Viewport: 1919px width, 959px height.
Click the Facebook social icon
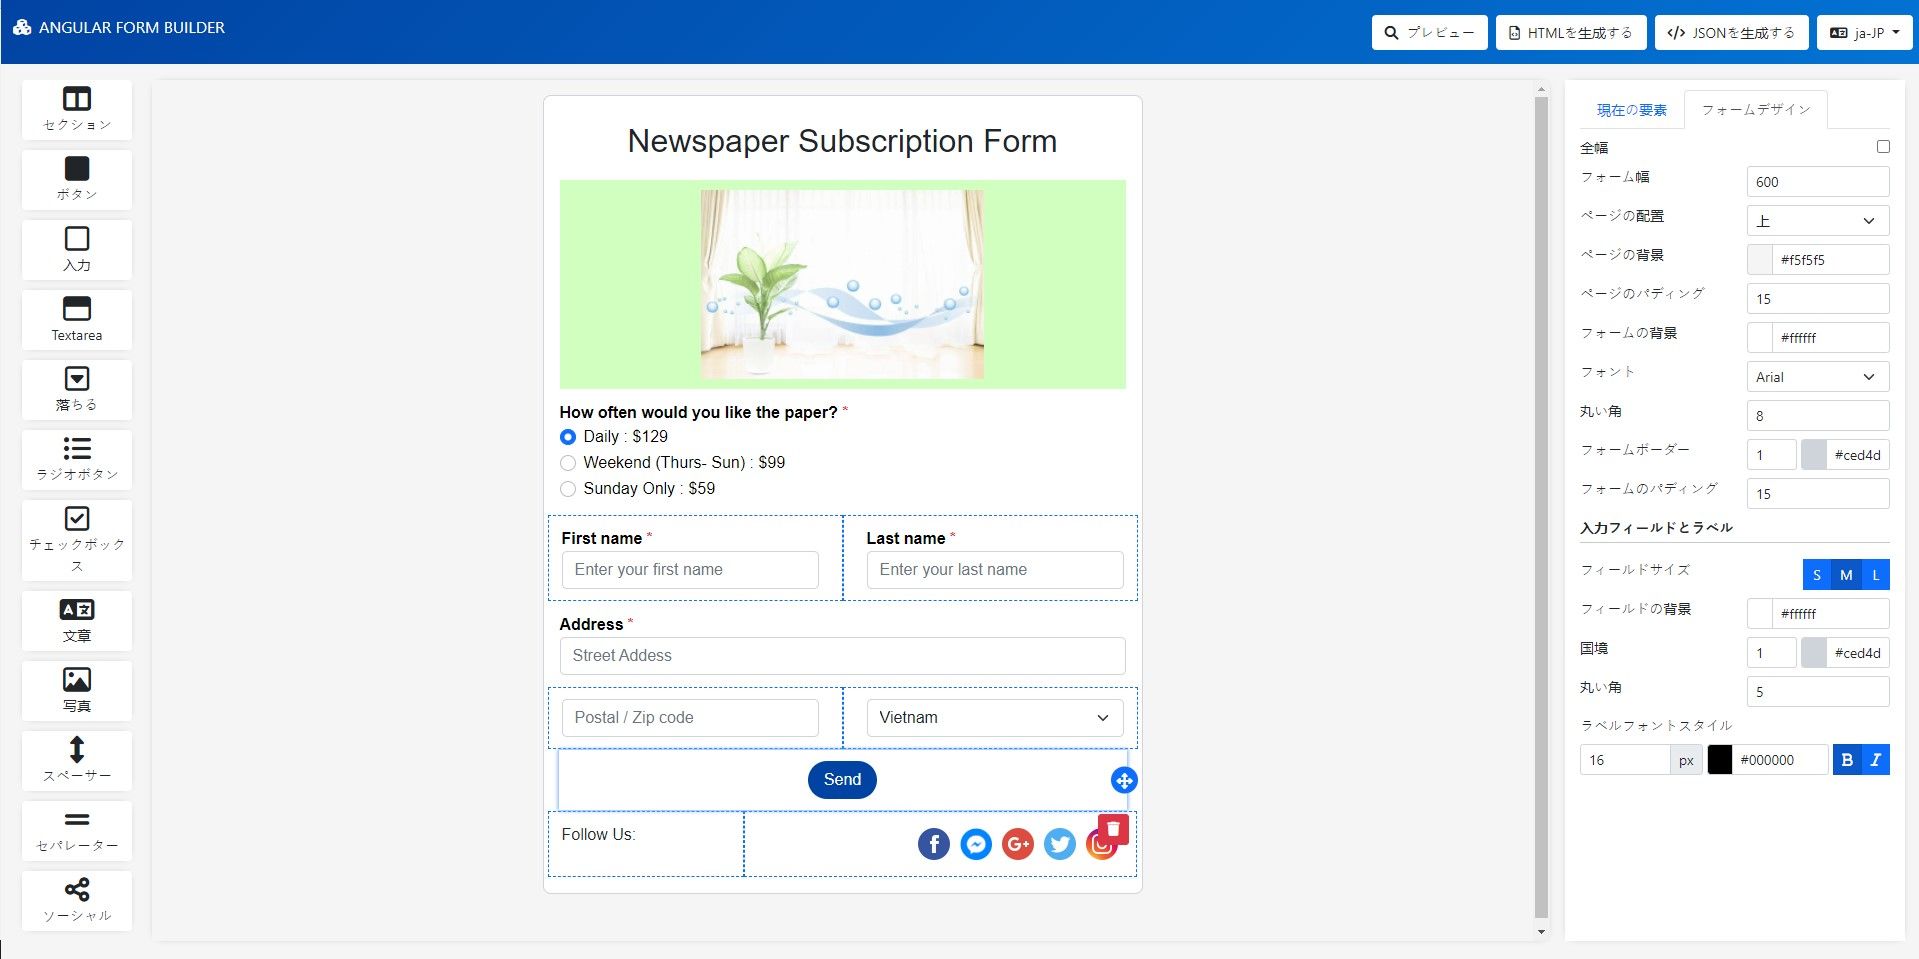point(934,844)
